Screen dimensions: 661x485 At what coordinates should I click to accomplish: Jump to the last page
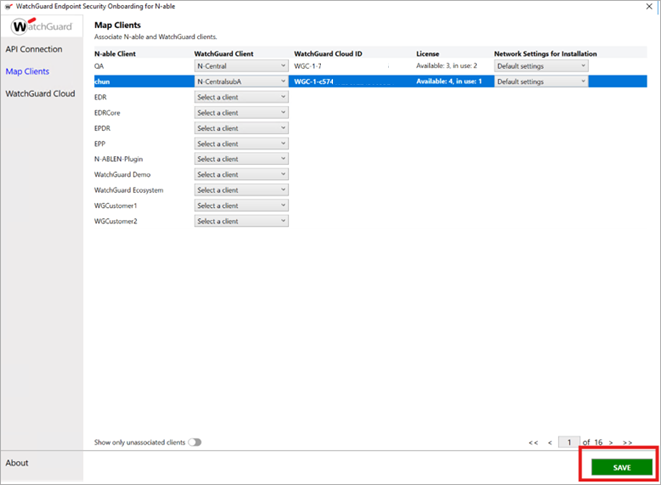[x=627, y=442]
